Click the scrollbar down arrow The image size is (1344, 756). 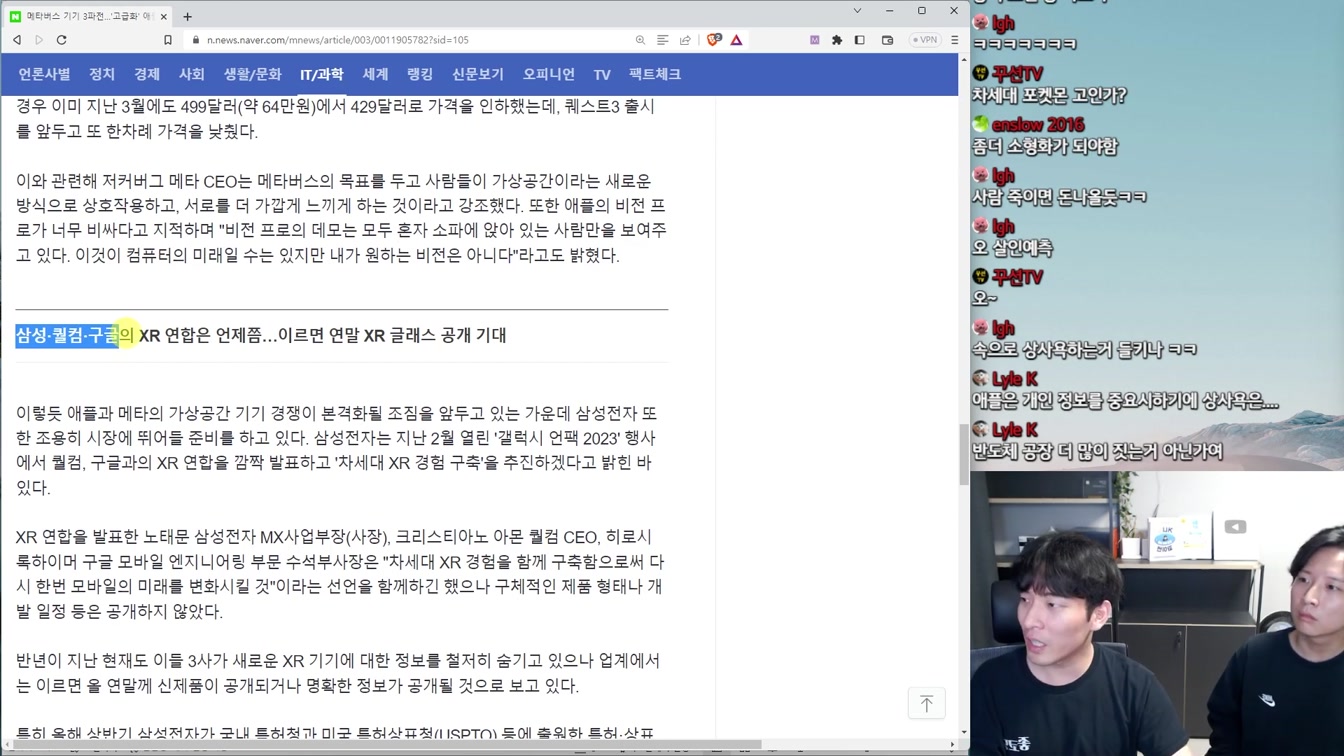964,733
